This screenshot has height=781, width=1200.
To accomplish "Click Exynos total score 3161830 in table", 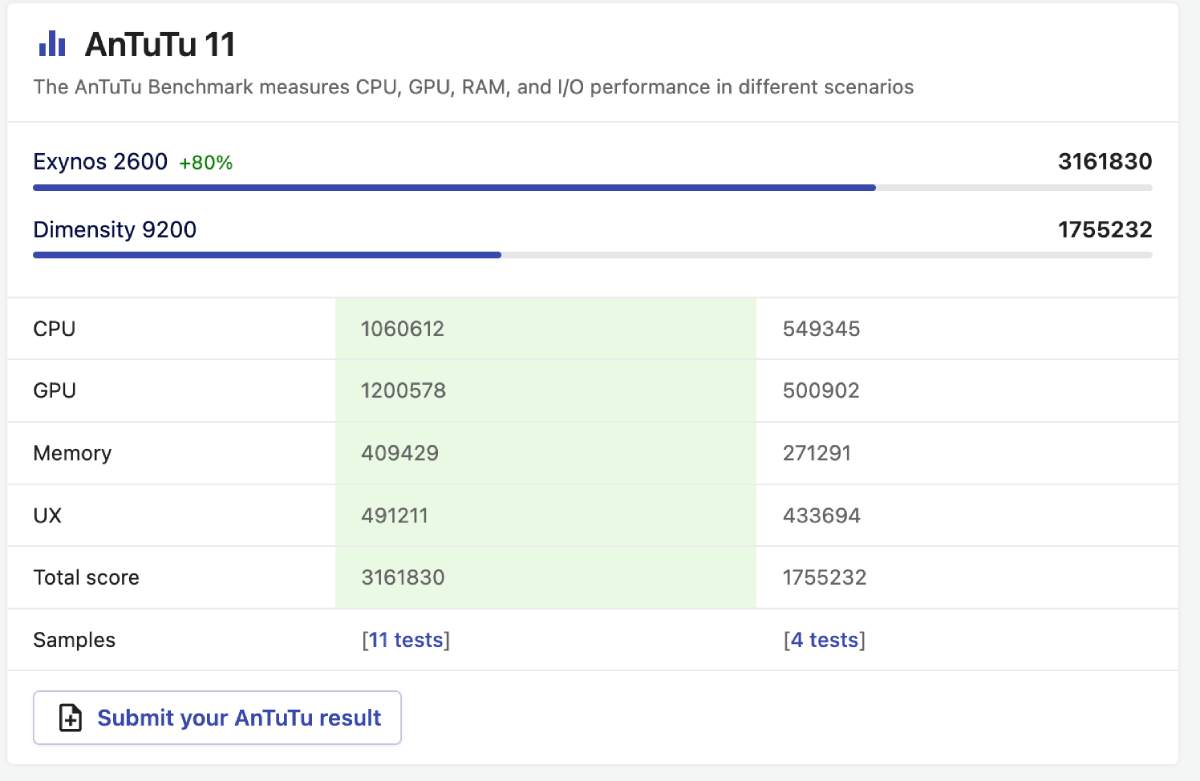I will (x=403, y=578).
